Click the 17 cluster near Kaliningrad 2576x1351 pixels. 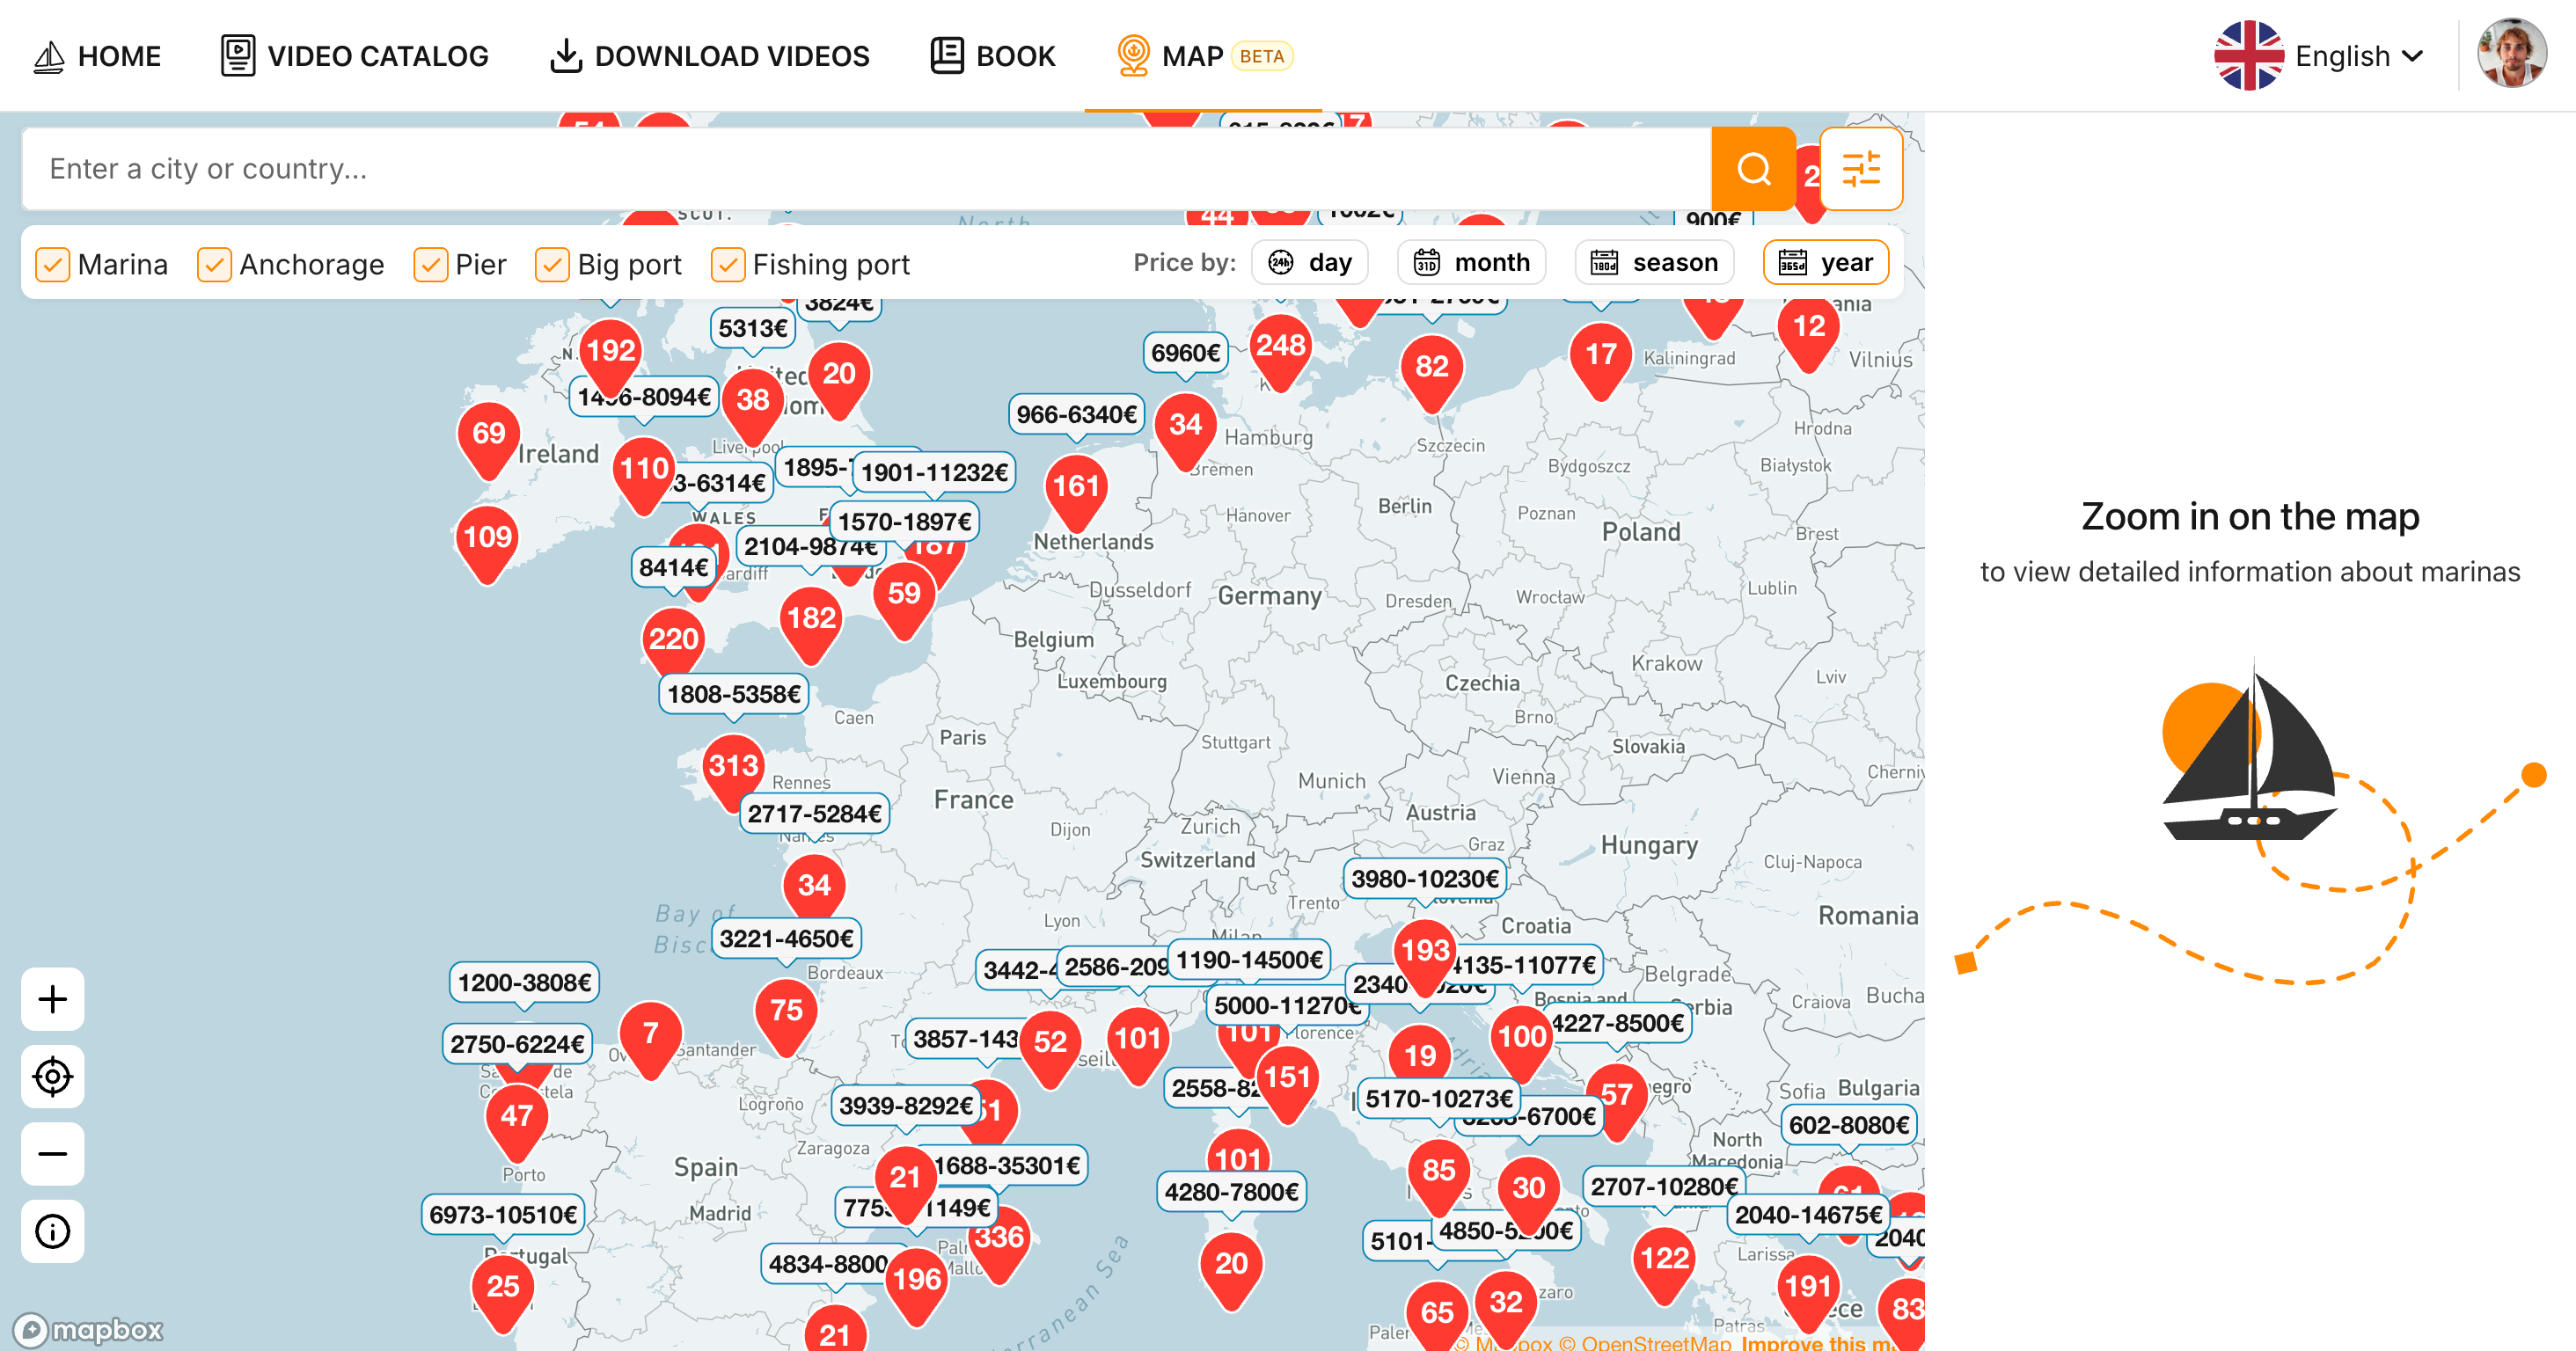tap(1601, 360)
